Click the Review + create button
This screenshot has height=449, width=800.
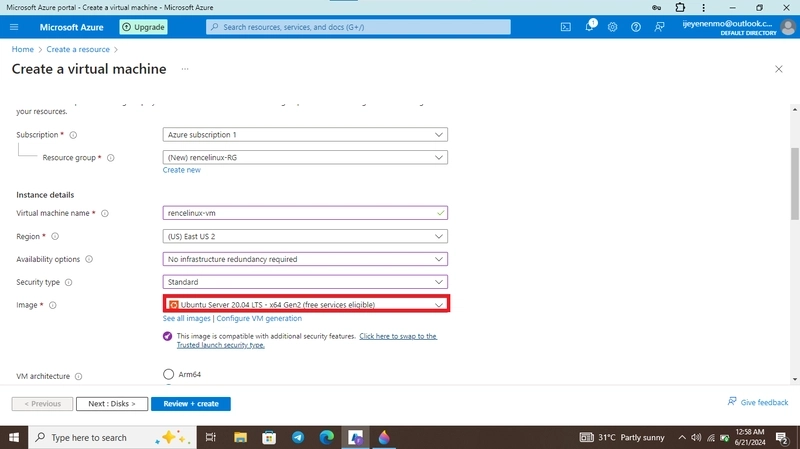(x=191, y=404)
